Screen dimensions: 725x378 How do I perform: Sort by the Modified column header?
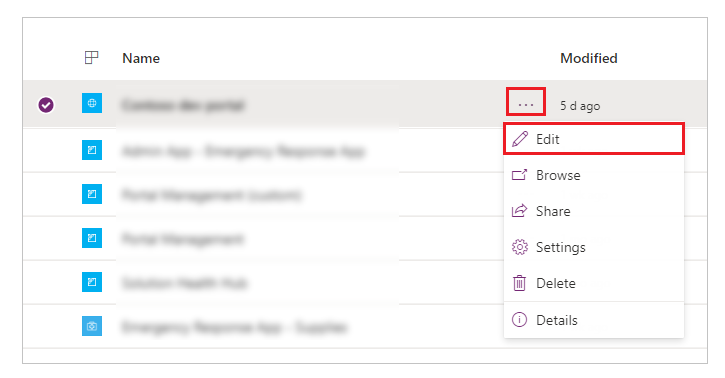[x=589, y=58]
